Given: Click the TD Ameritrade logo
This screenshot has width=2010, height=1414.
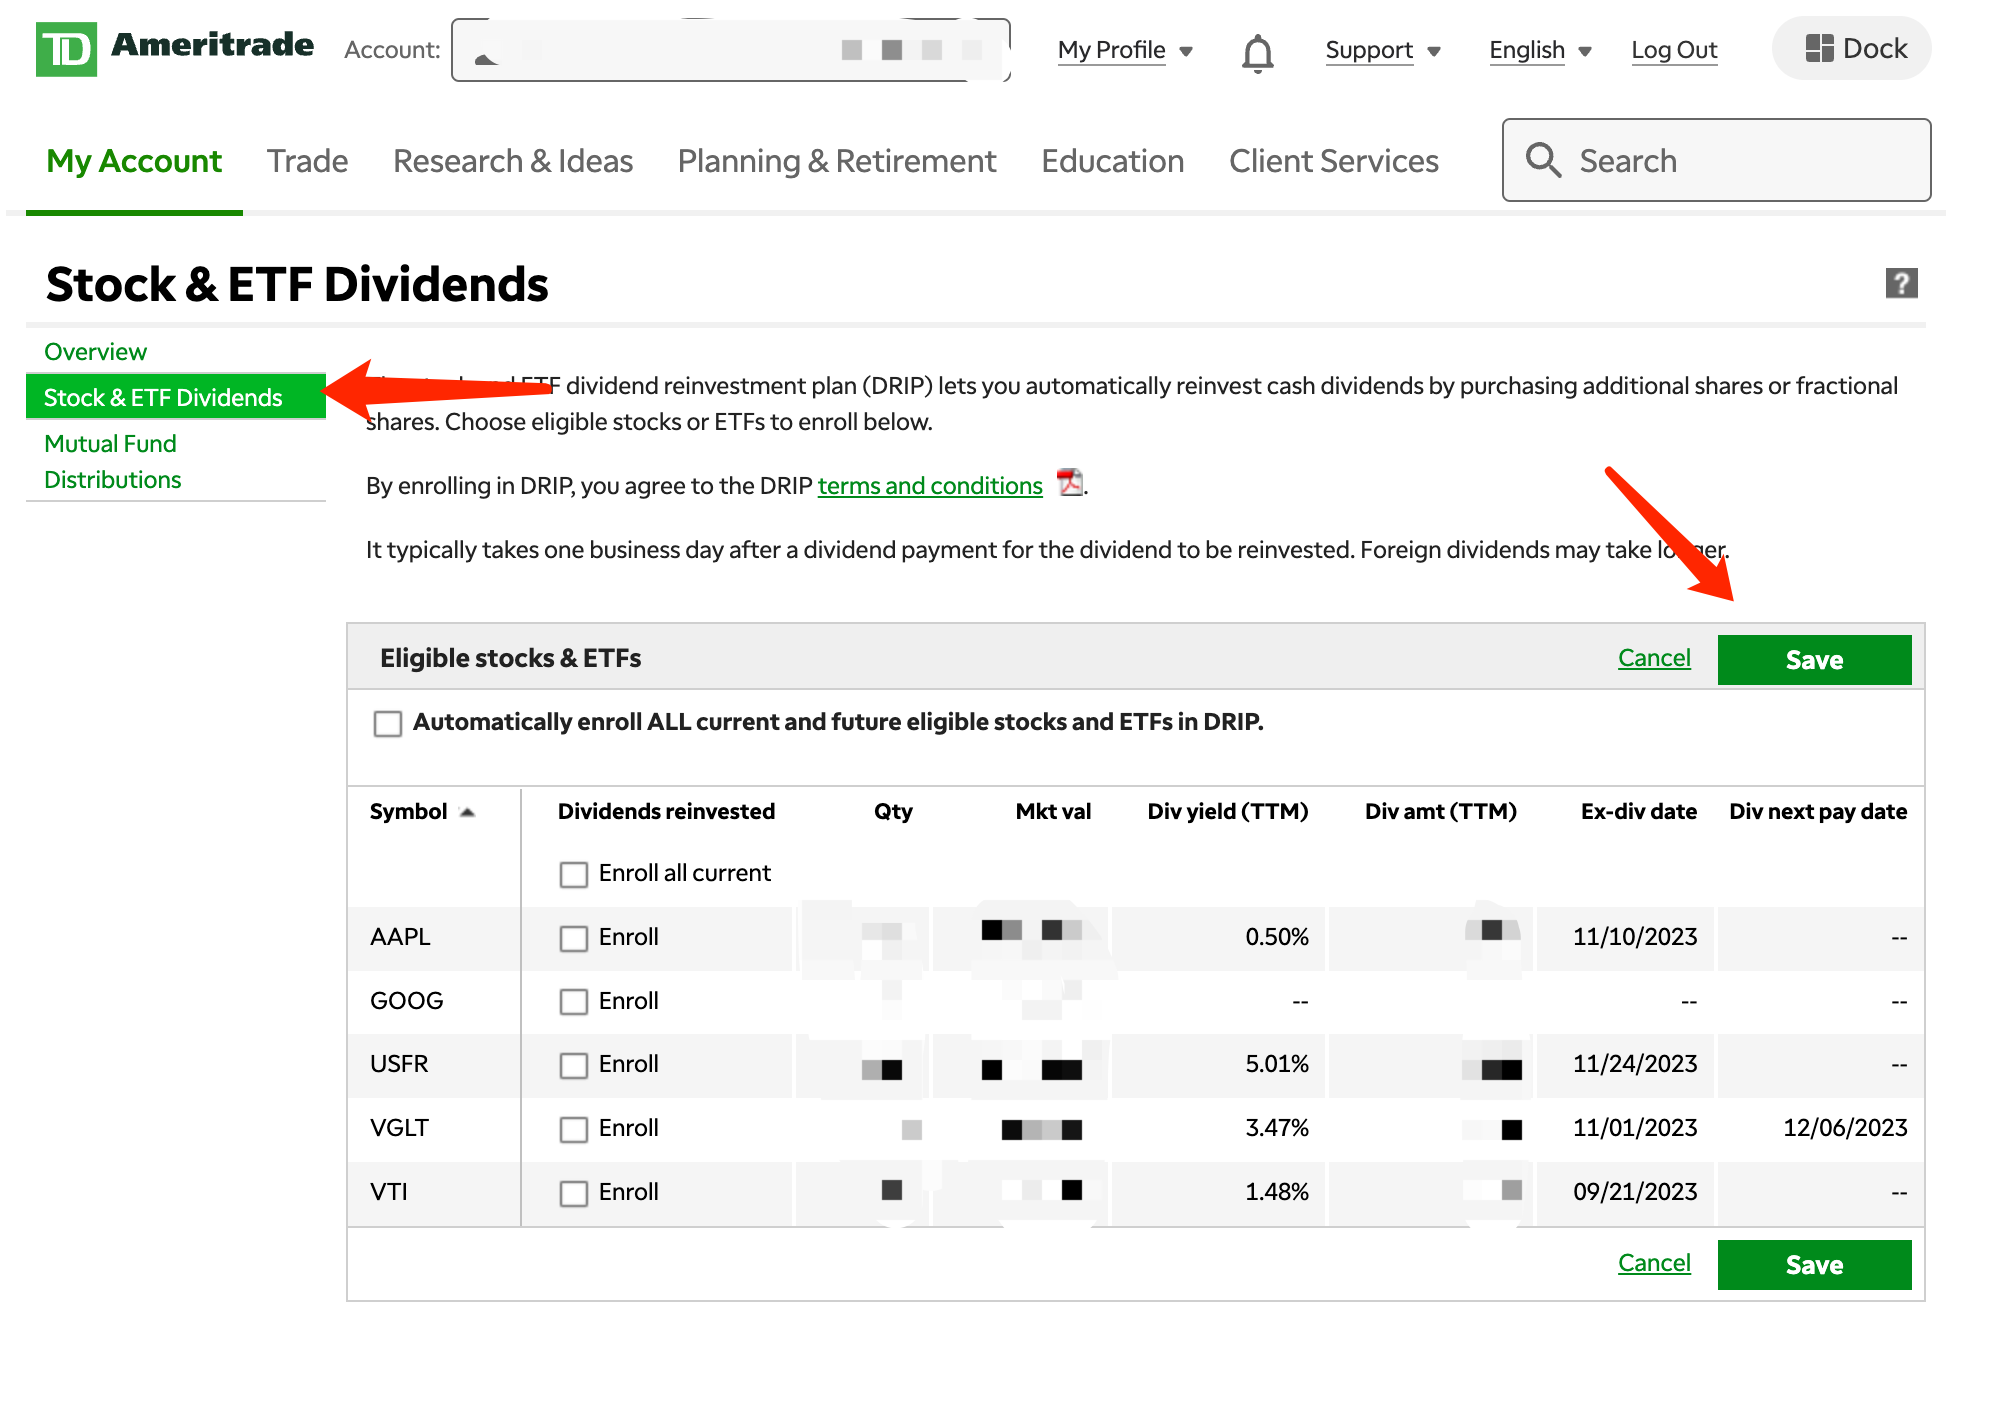Looking at the screenshot, I should pos(175,48).
